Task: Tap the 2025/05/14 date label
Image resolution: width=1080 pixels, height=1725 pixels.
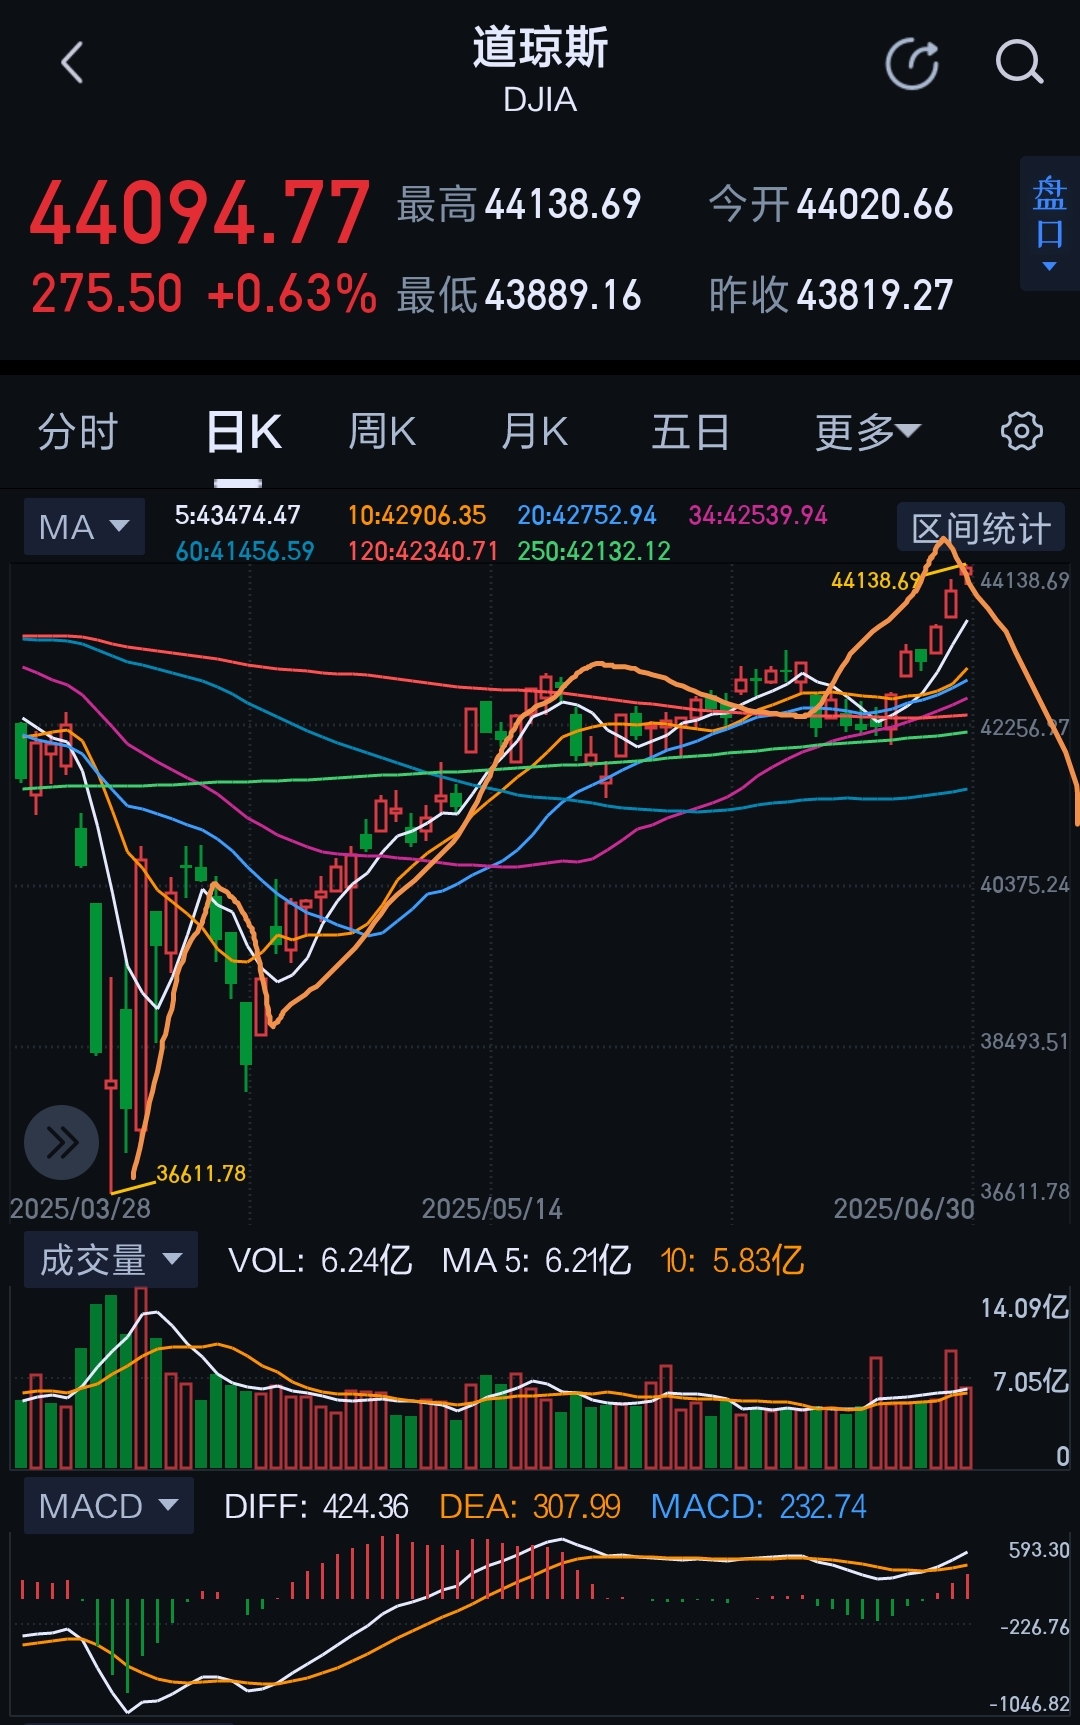Action: (492, 1209)
